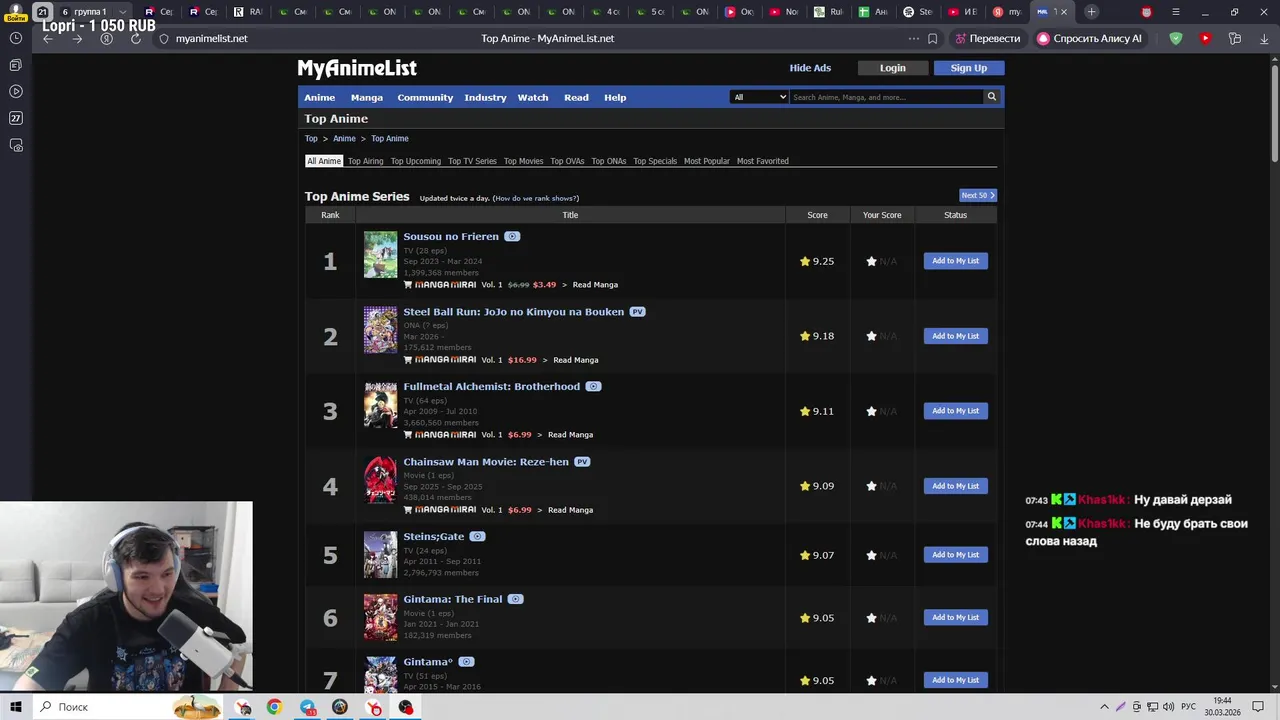Select the All Anime tab

[324, 161]
